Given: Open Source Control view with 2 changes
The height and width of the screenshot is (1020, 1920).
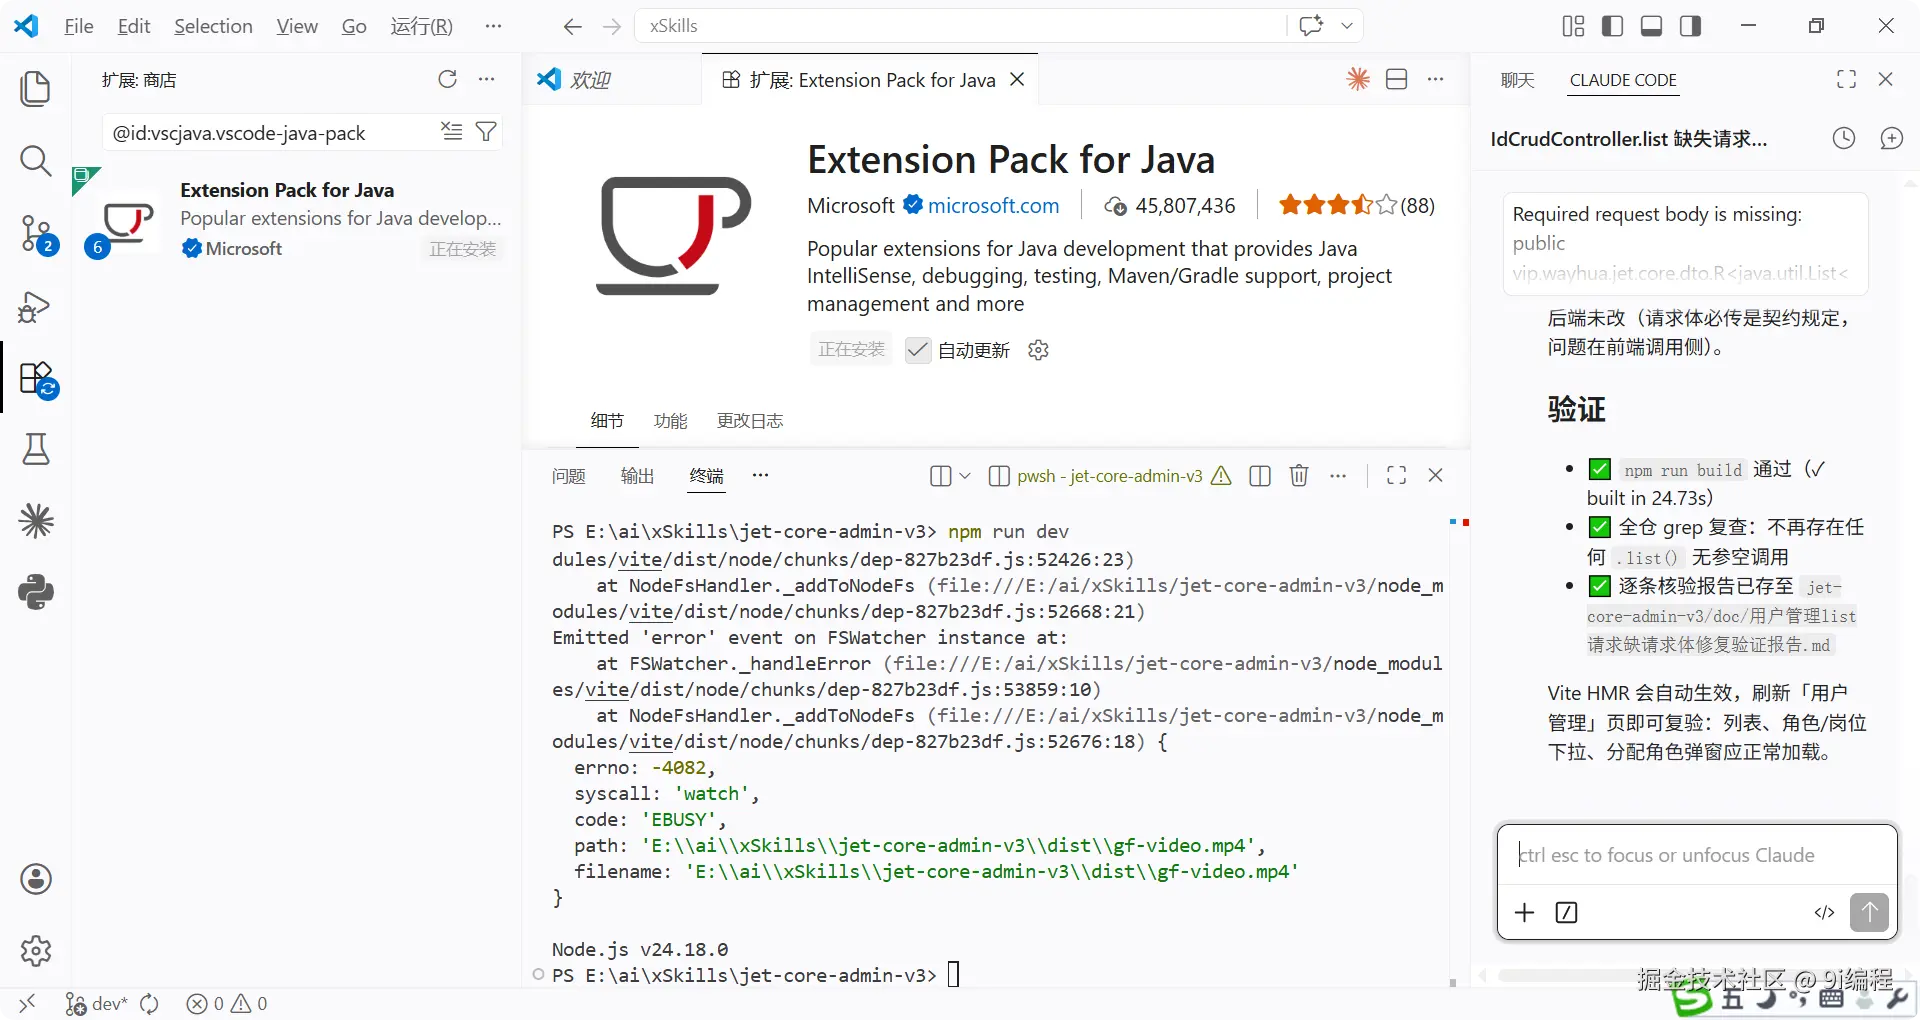Looking at the screenshot, I should pyautogui.click(x=38, y=234).
